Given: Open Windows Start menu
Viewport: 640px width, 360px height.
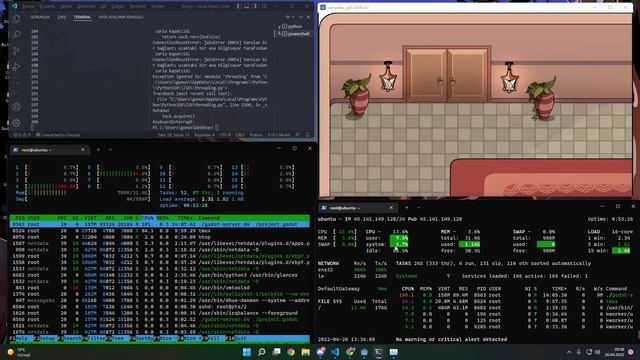Looking at the screenshot, I should 247,352.
